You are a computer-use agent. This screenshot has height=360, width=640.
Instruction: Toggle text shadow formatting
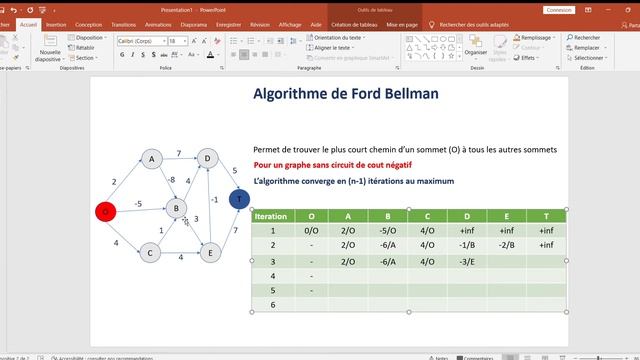[x=153, y=54]
